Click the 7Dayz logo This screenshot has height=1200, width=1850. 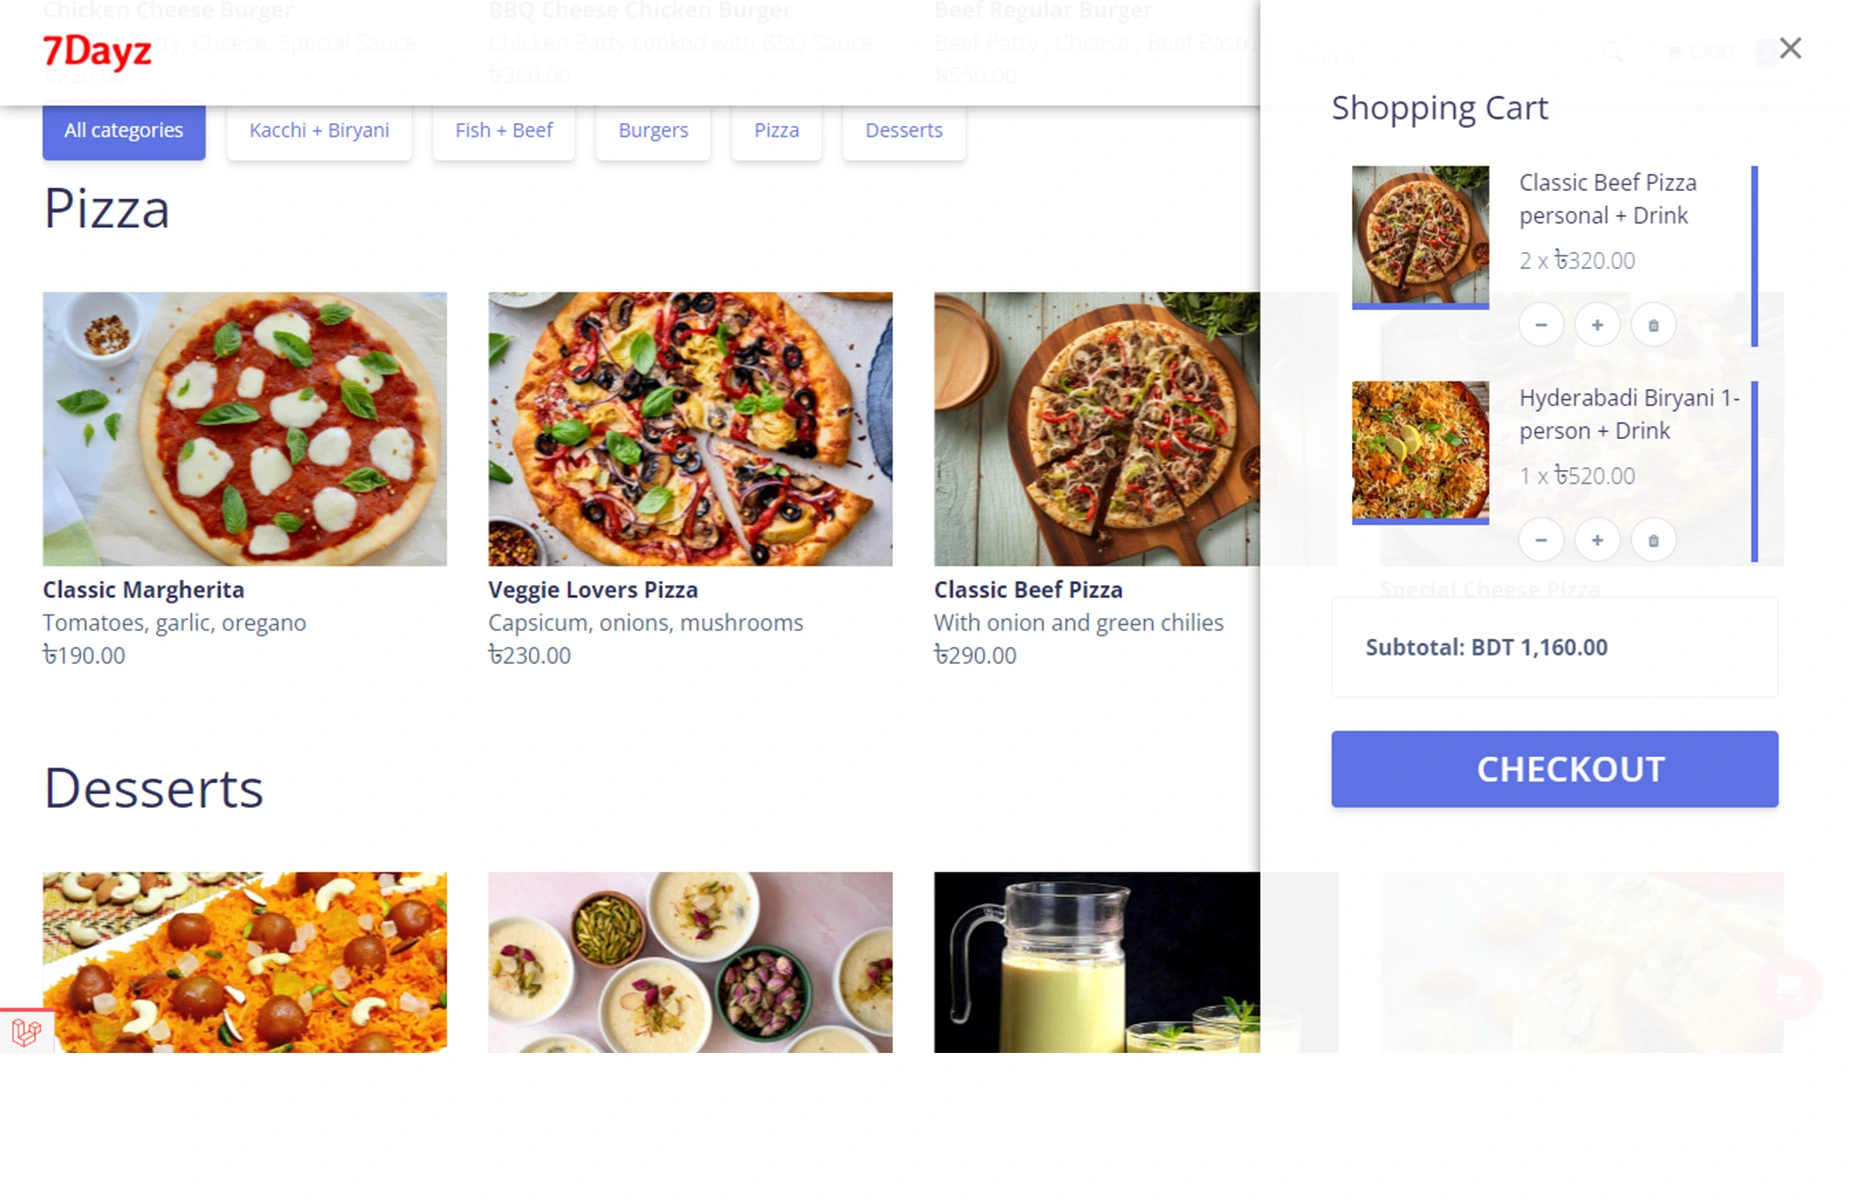coord(97,51)
